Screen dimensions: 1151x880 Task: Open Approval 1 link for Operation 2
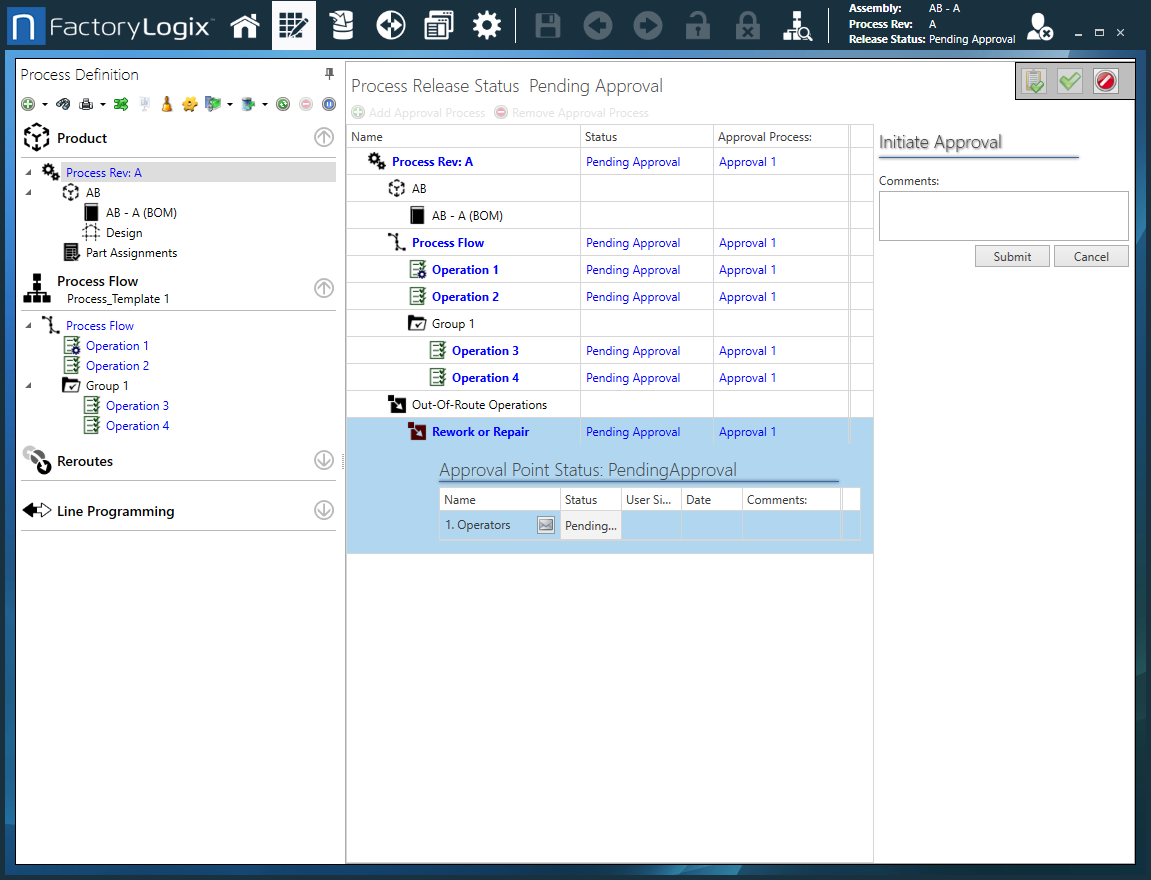[747, 297]
